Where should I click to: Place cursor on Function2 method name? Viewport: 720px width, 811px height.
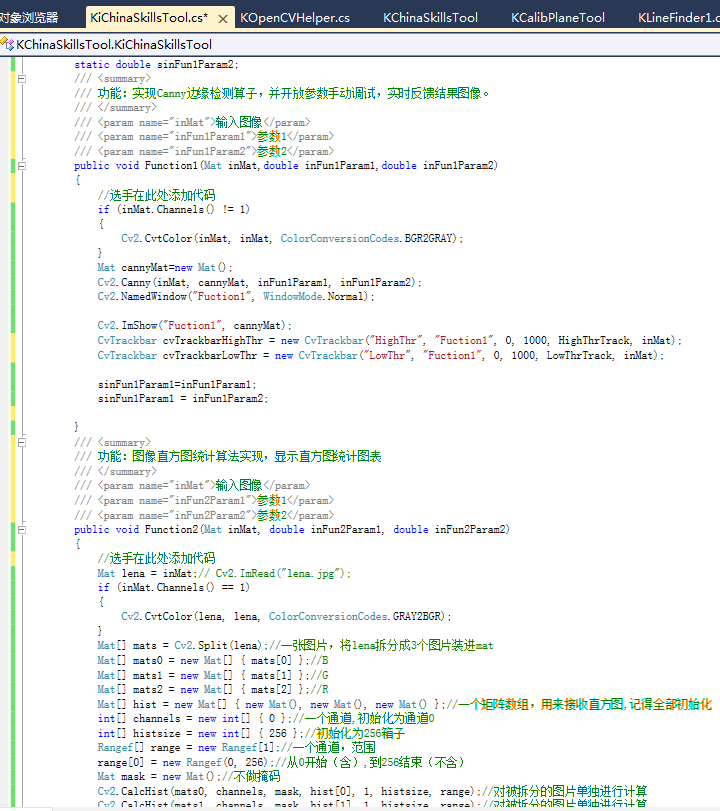click(x=169, y=529)
